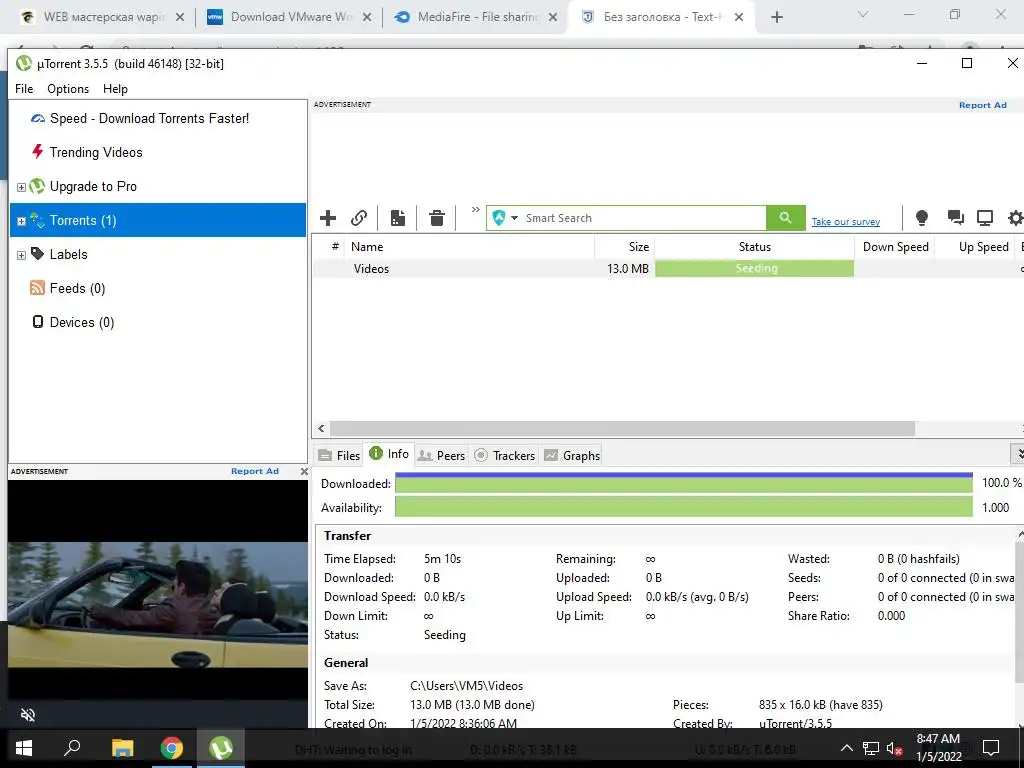
Task: Click the RSS Feeds orange icon
Action: [x=37, y=287]
